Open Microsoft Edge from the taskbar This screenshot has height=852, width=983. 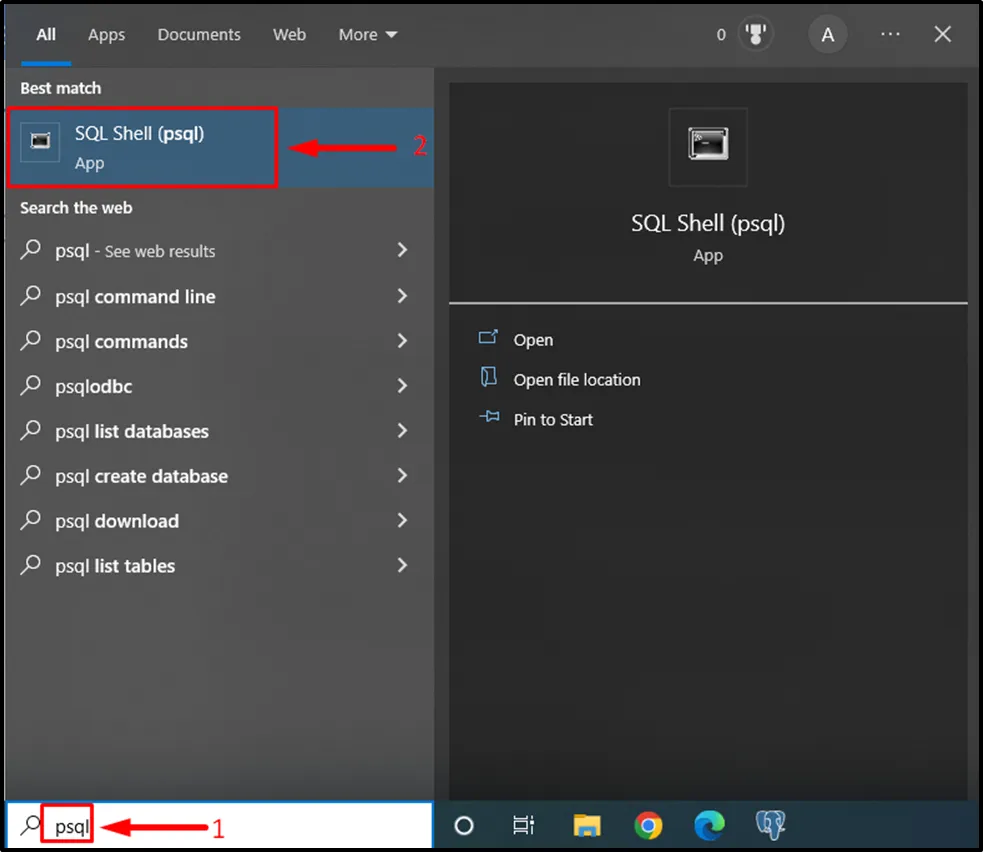pyautogui.click(x=709, y=825)
